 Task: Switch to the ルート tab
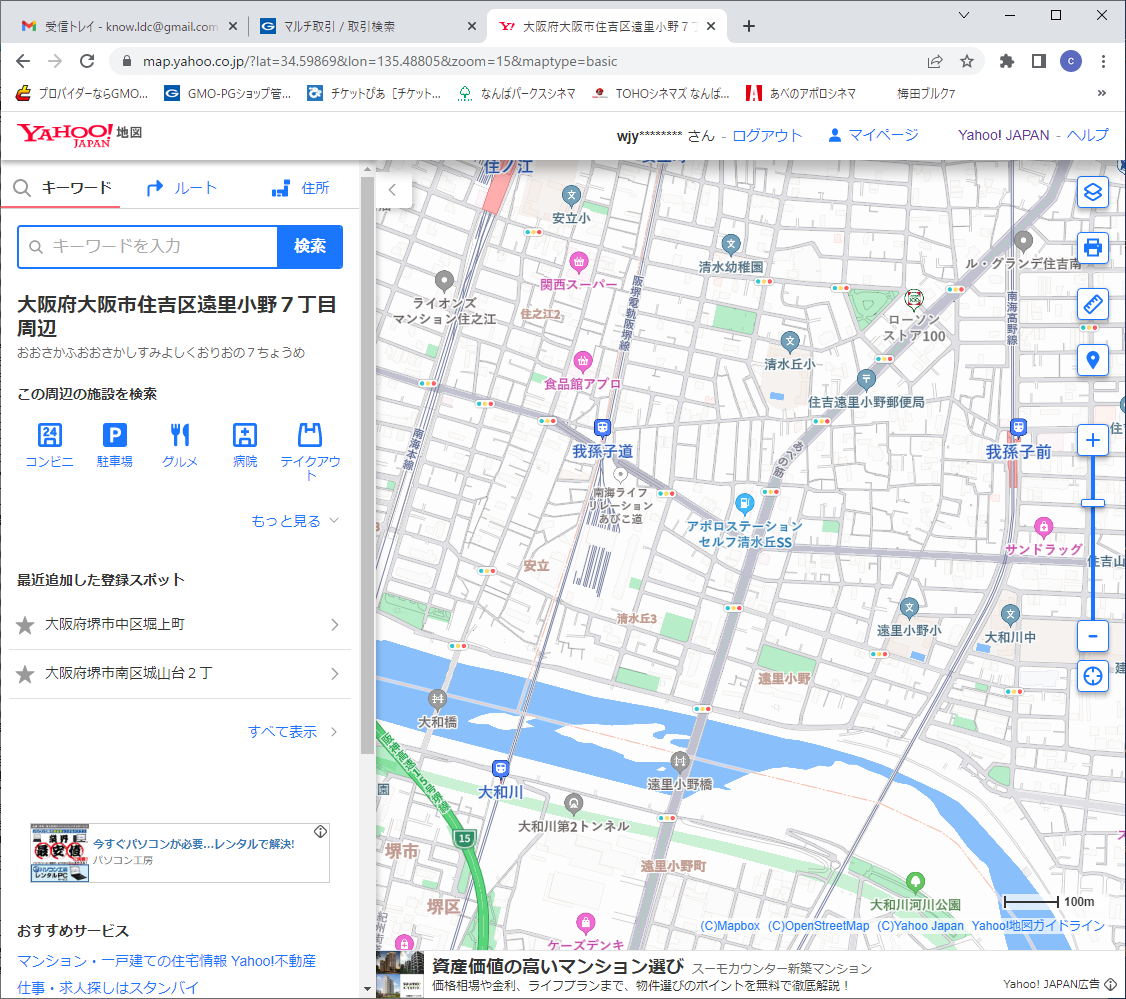tap(182, 188)
